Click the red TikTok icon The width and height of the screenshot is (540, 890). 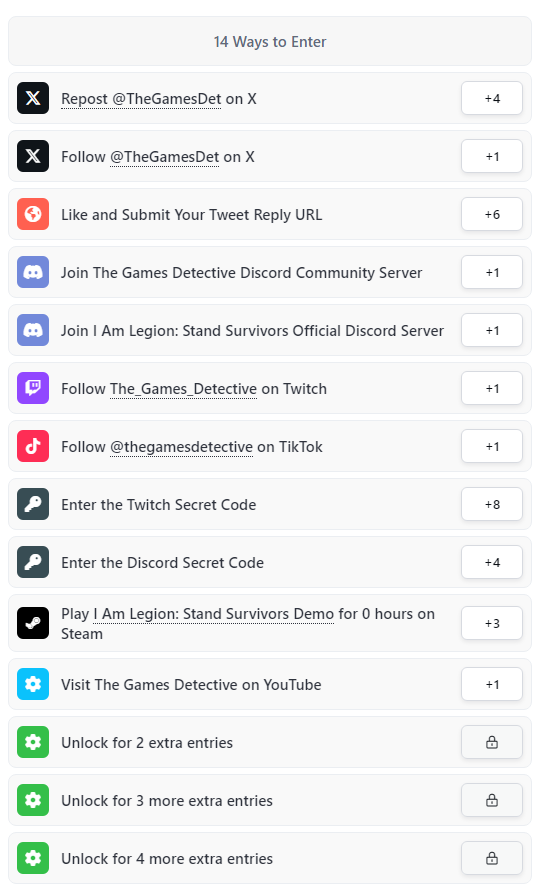coord(33,446)
